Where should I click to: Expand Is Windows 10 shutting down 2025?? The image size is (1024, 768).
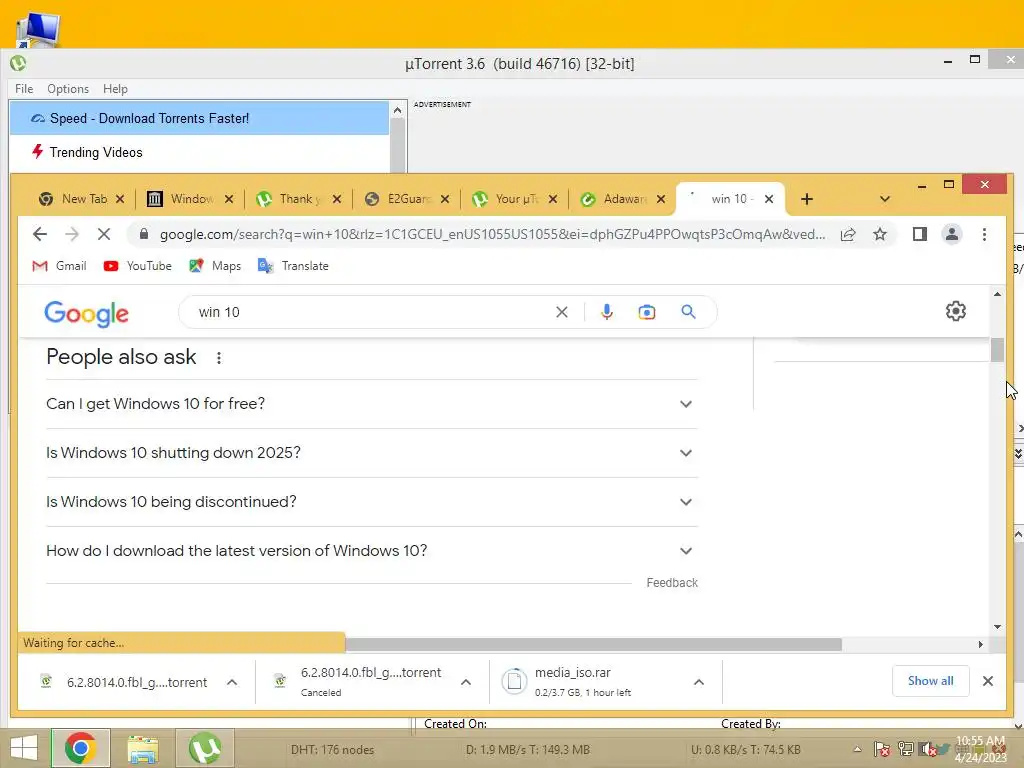coord(372,453)
